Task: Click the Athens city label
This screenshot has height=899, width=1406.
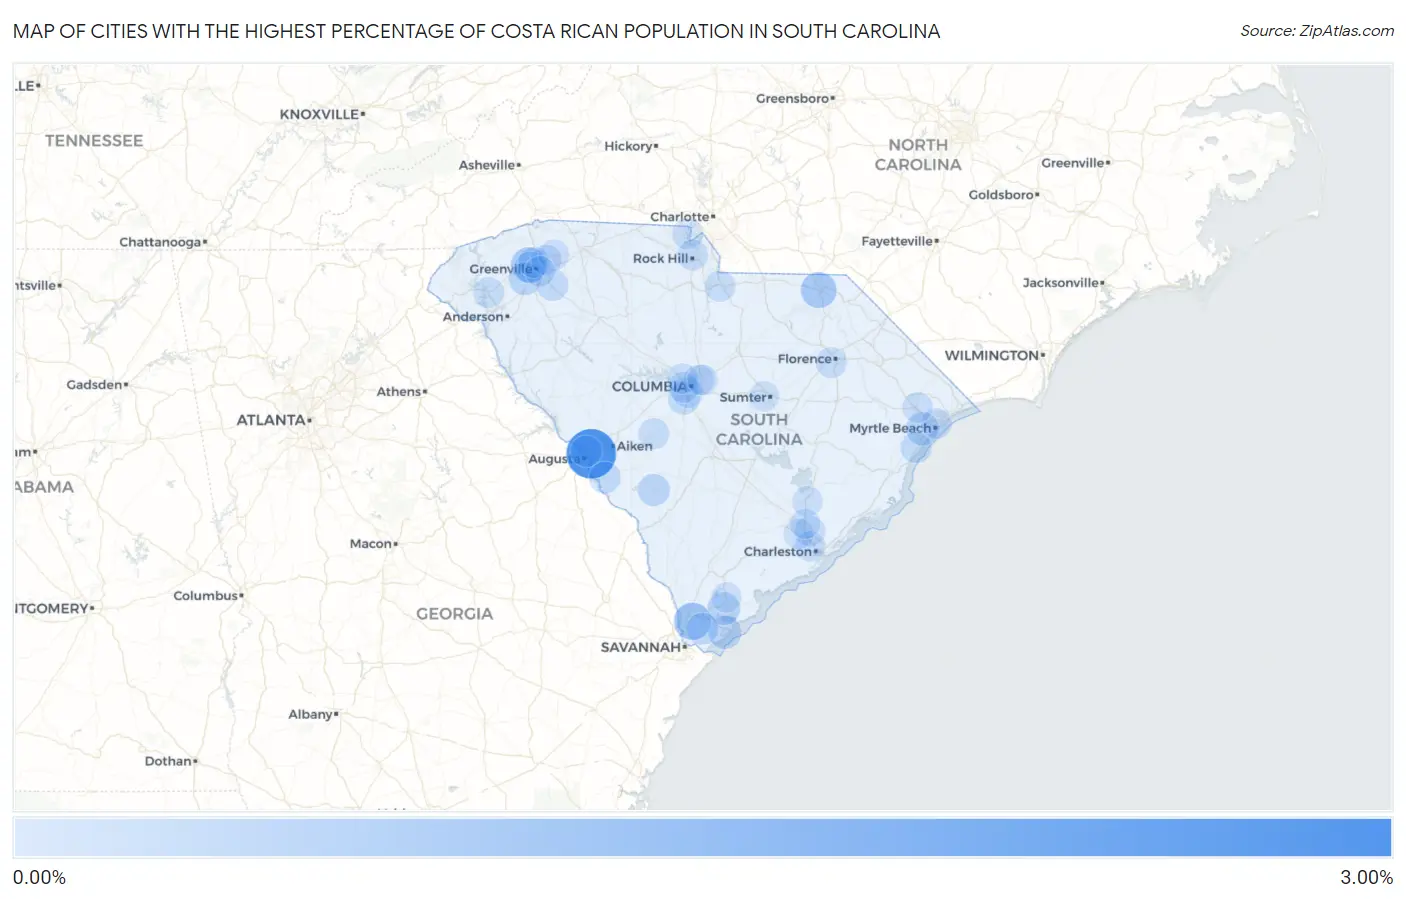Action: point(399,392)
